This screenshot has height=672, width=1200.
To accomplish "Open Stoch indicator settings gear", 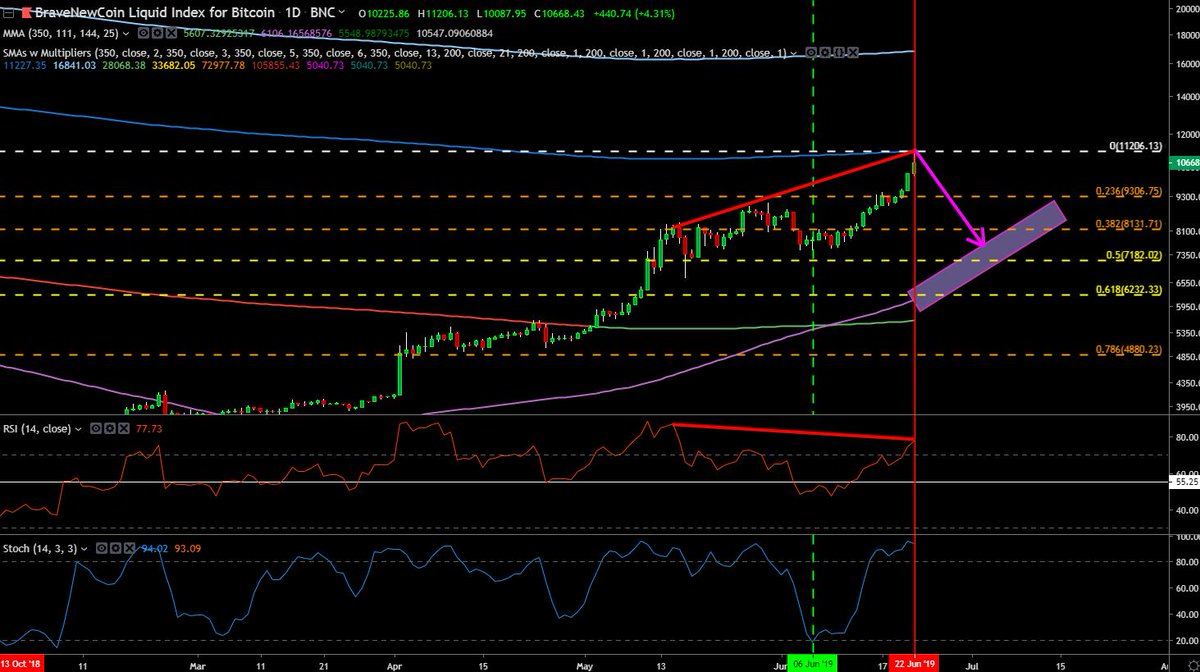I will click(116, 548).
